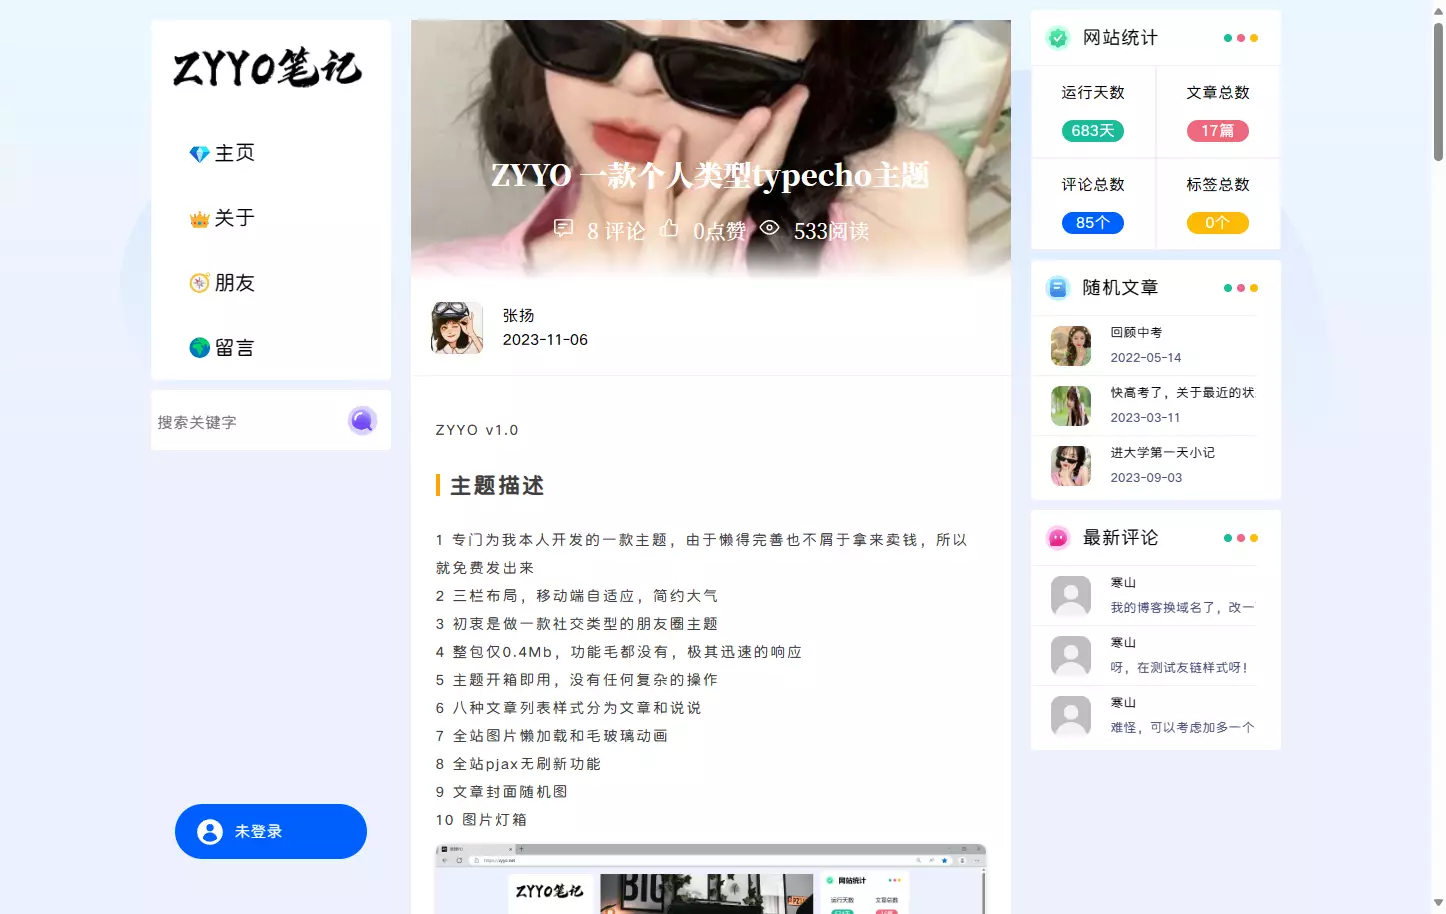Open comment 呀，在测试友链样式呀!
This screenshot has height=914, width=1446.
pos(1179,668)
